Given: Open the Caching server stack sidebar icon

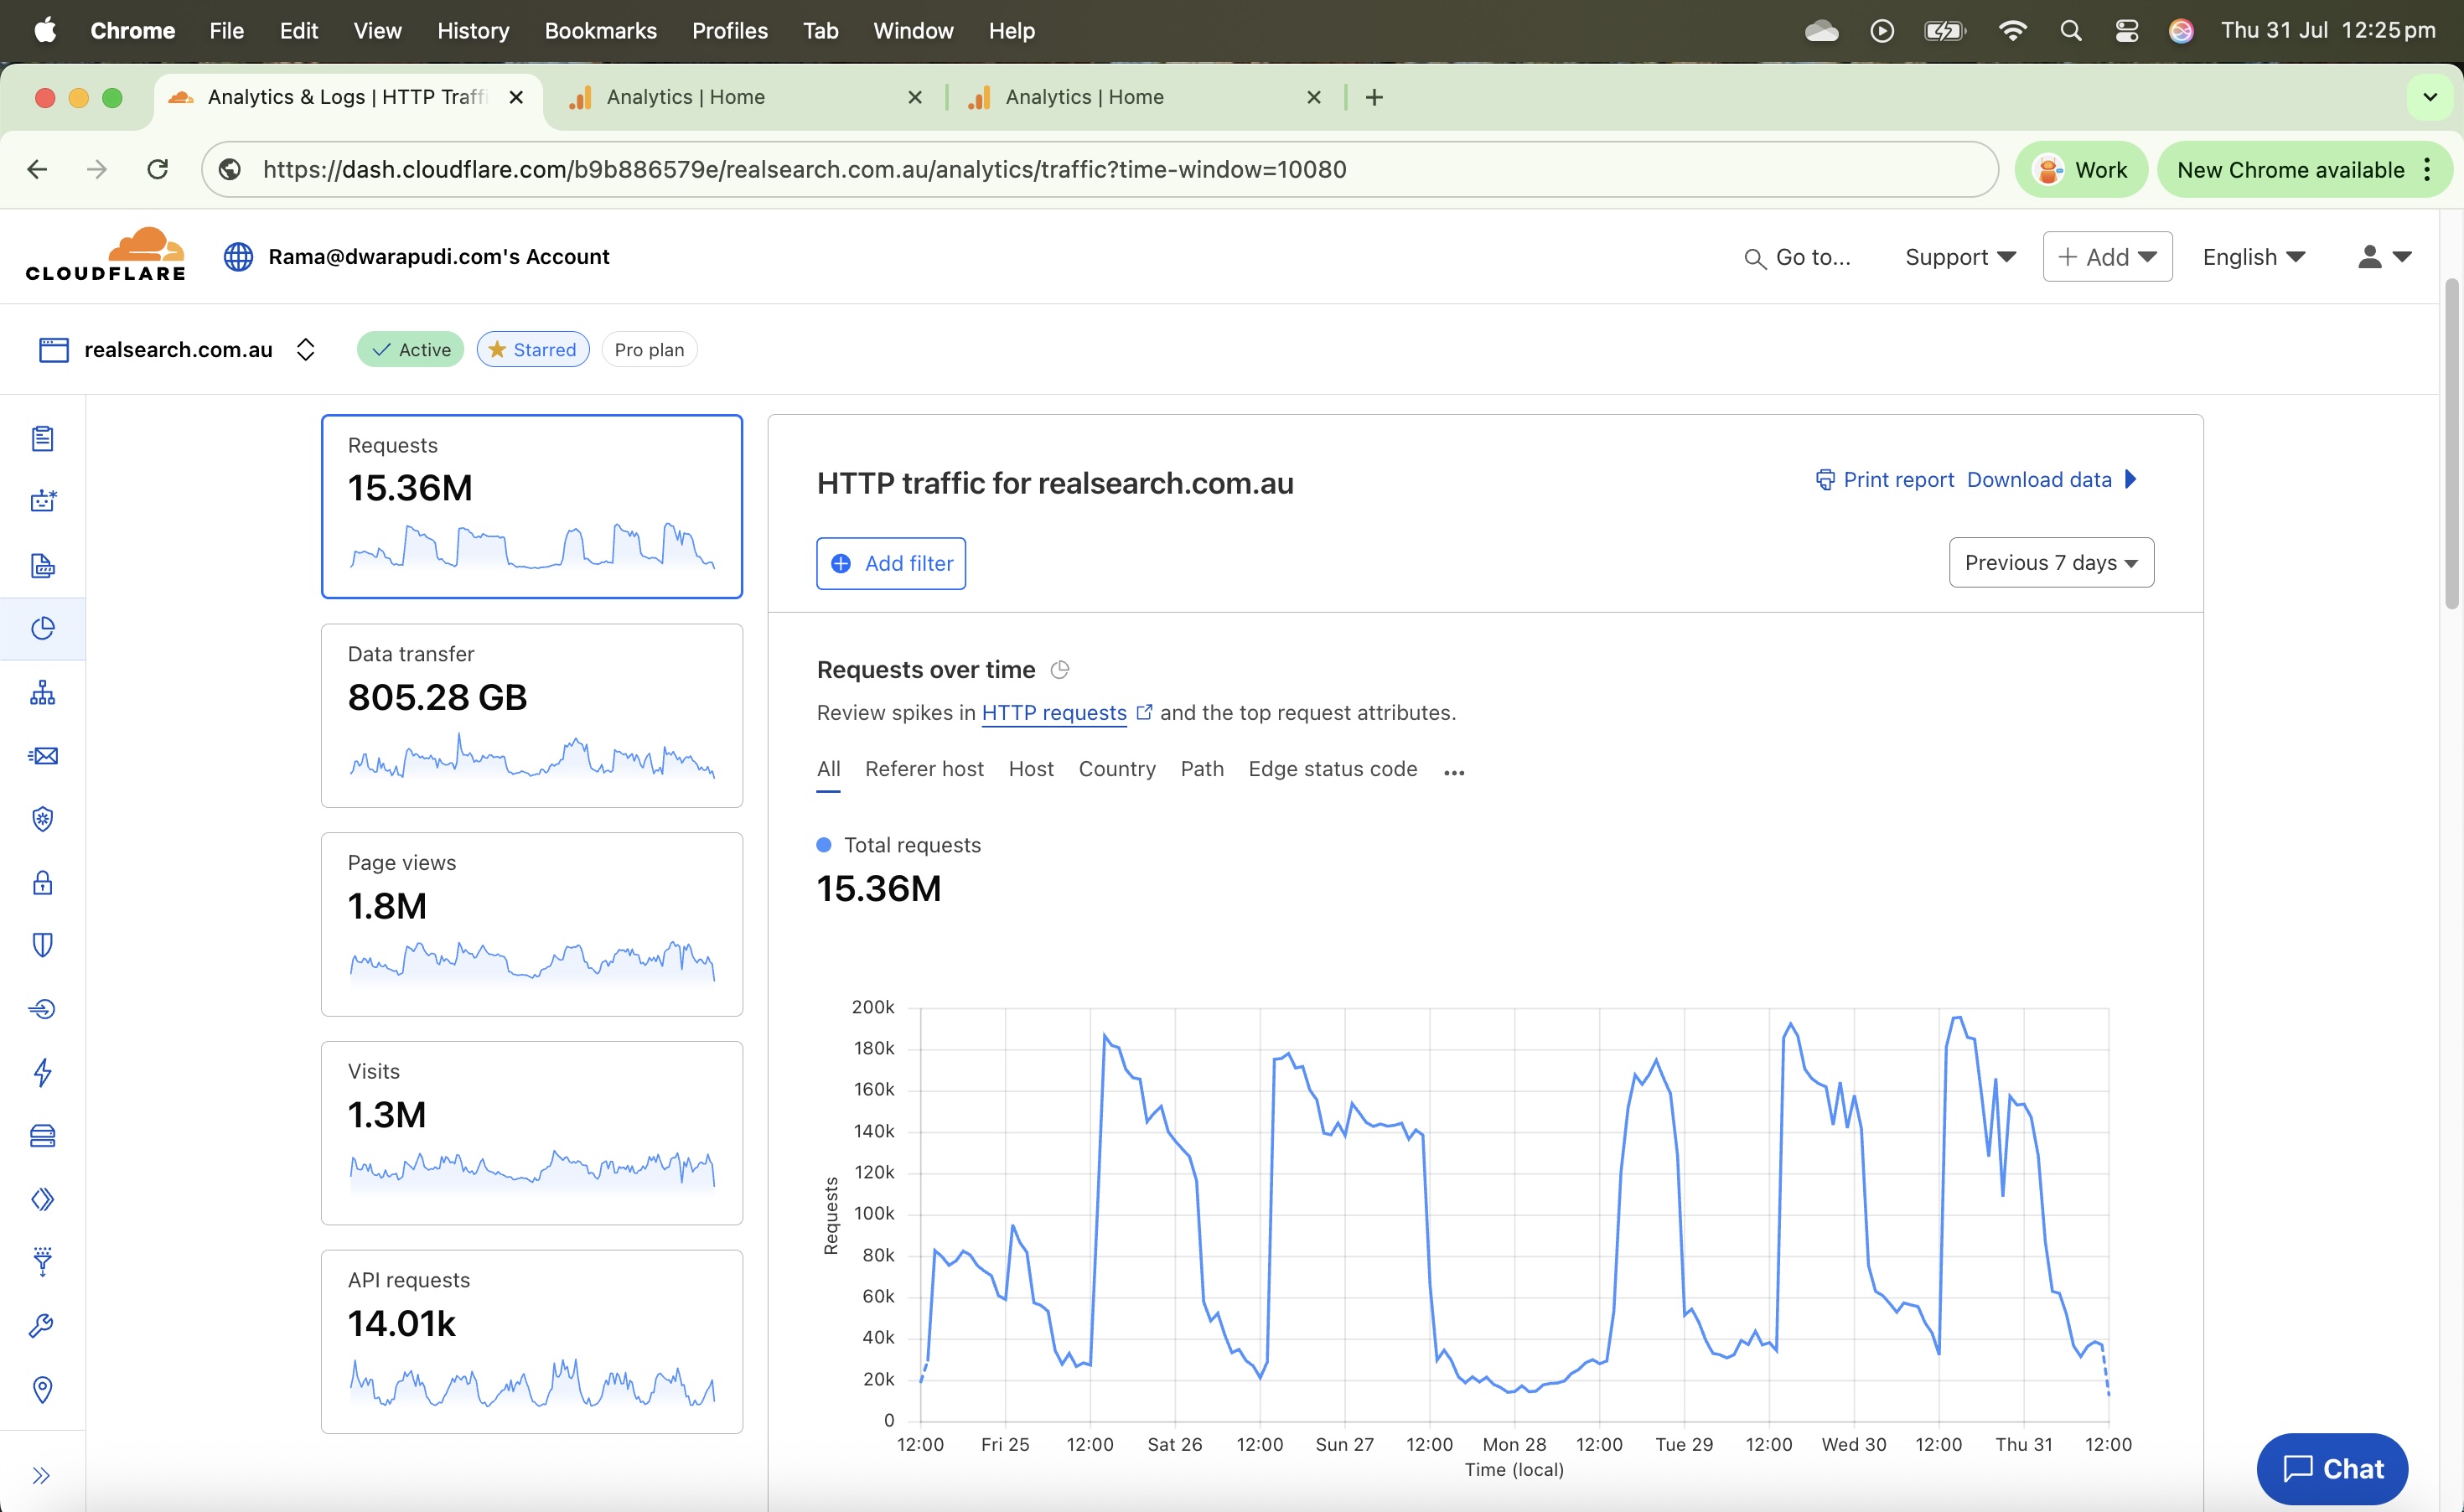Looking at the screenshot, I should pyautogui.click(x=42, y=1135).
